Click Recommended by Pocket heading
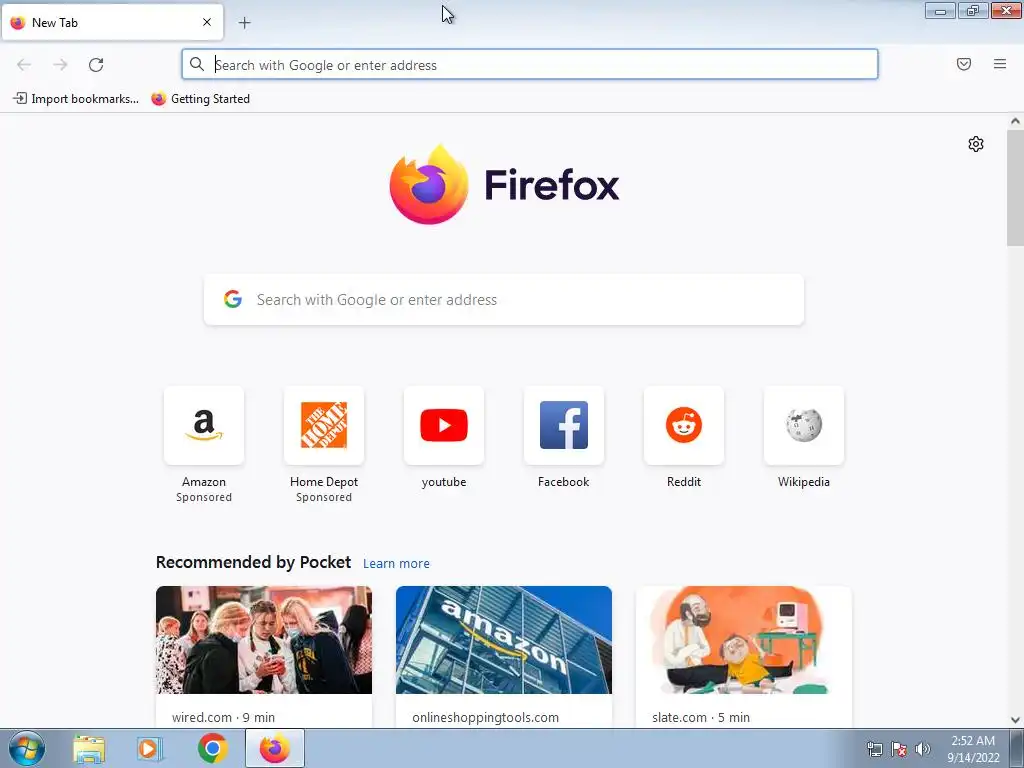The image size is (1024, 768). click(253, 562)
